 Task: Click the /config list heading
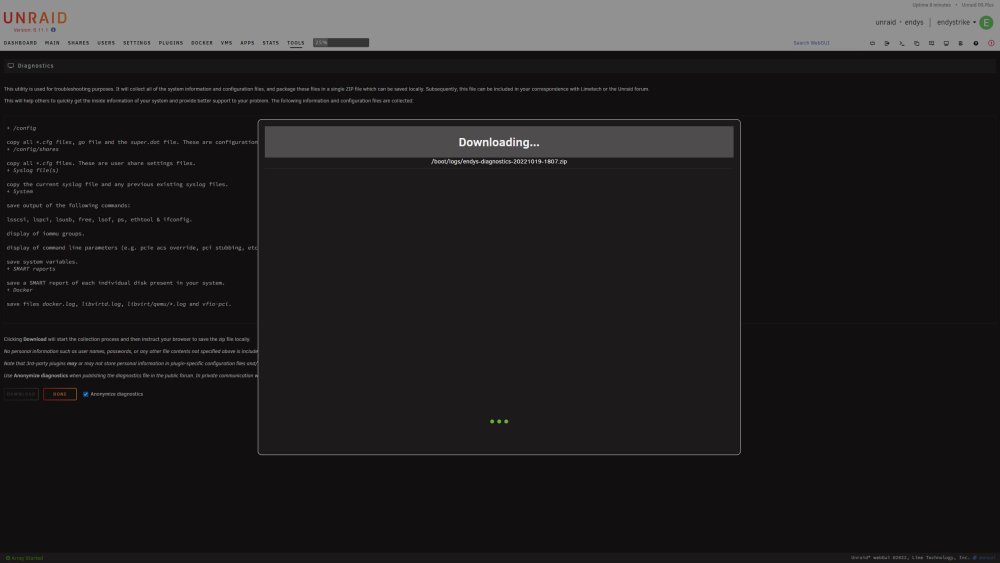click(x=24, y=128)
